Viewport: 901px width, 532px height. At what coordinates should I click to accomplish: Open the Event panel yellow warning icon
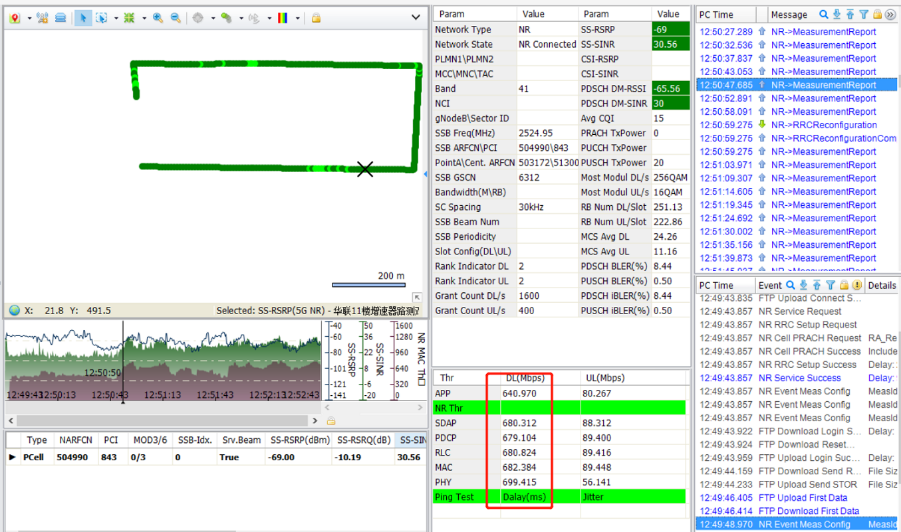857,285
